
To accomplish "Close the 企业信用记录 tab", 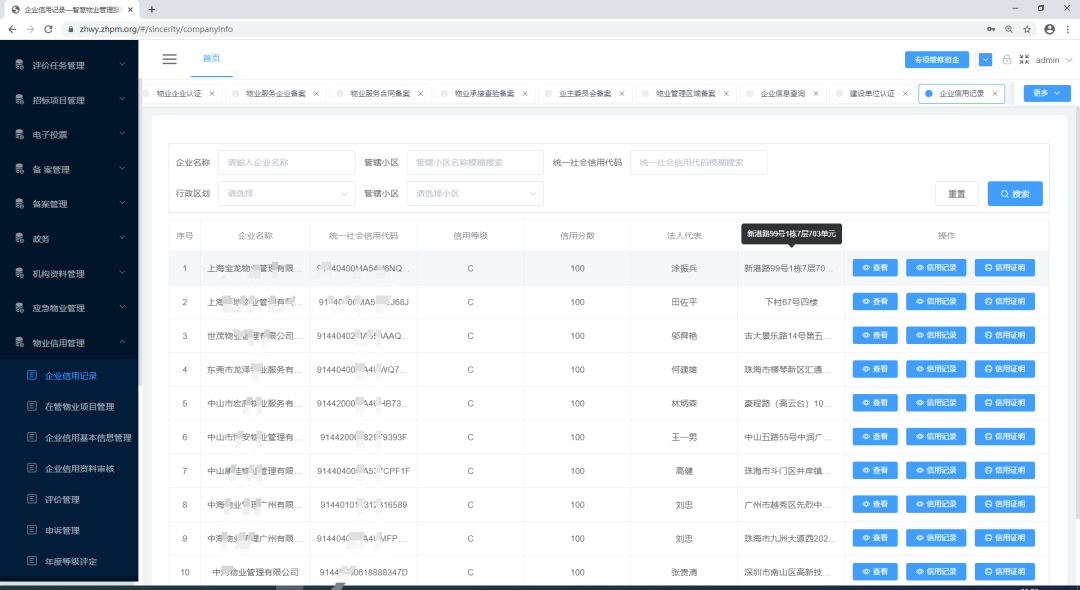I will click(x=994, y=94).
